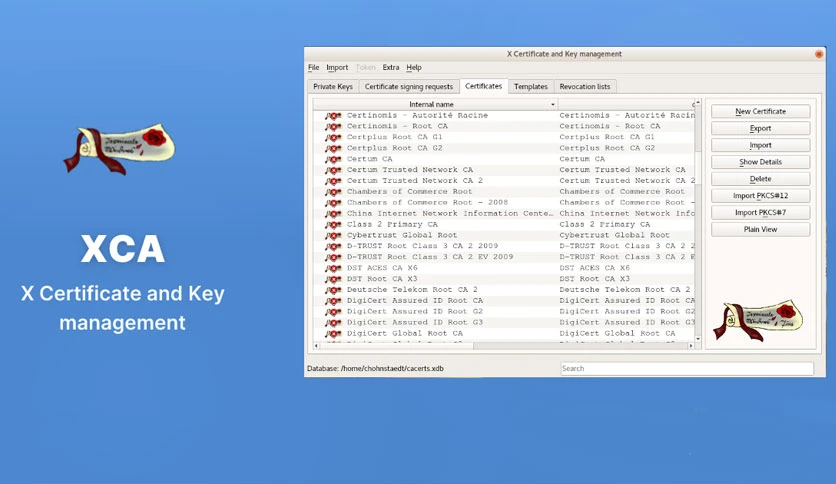Image resolution: width=836 pixels, height=484 pixels.
Task: Select 'Class 2 Primary CA' in second column
Action: 605,224
